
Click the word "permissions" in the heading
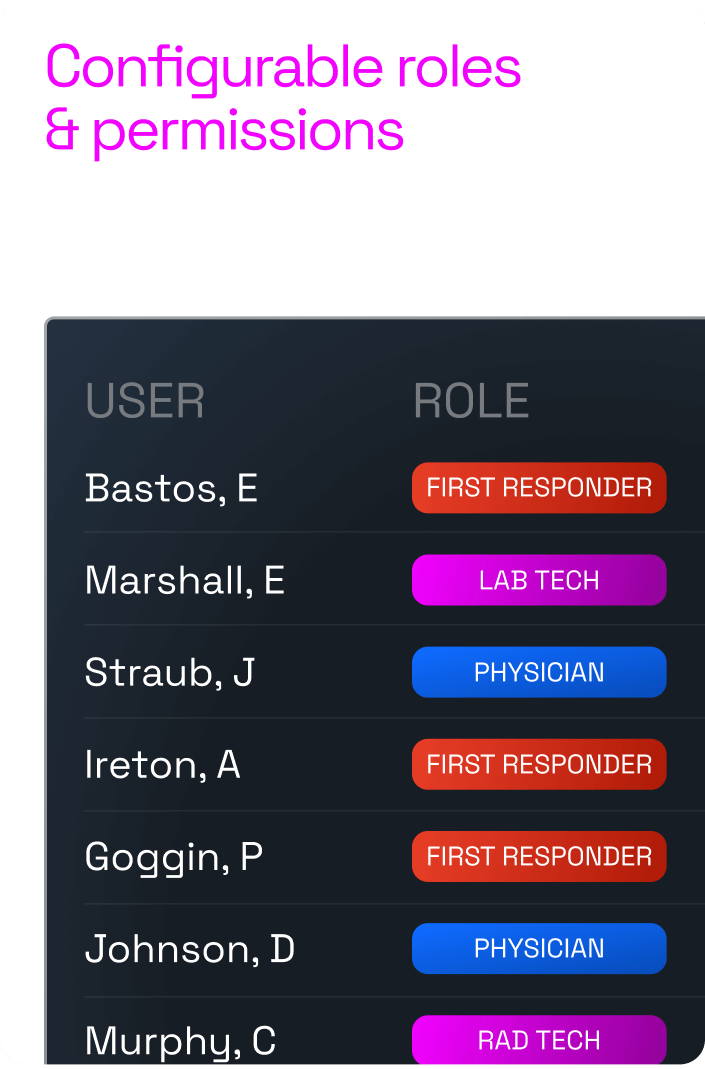pyautogui.click(x=248, y=132)
